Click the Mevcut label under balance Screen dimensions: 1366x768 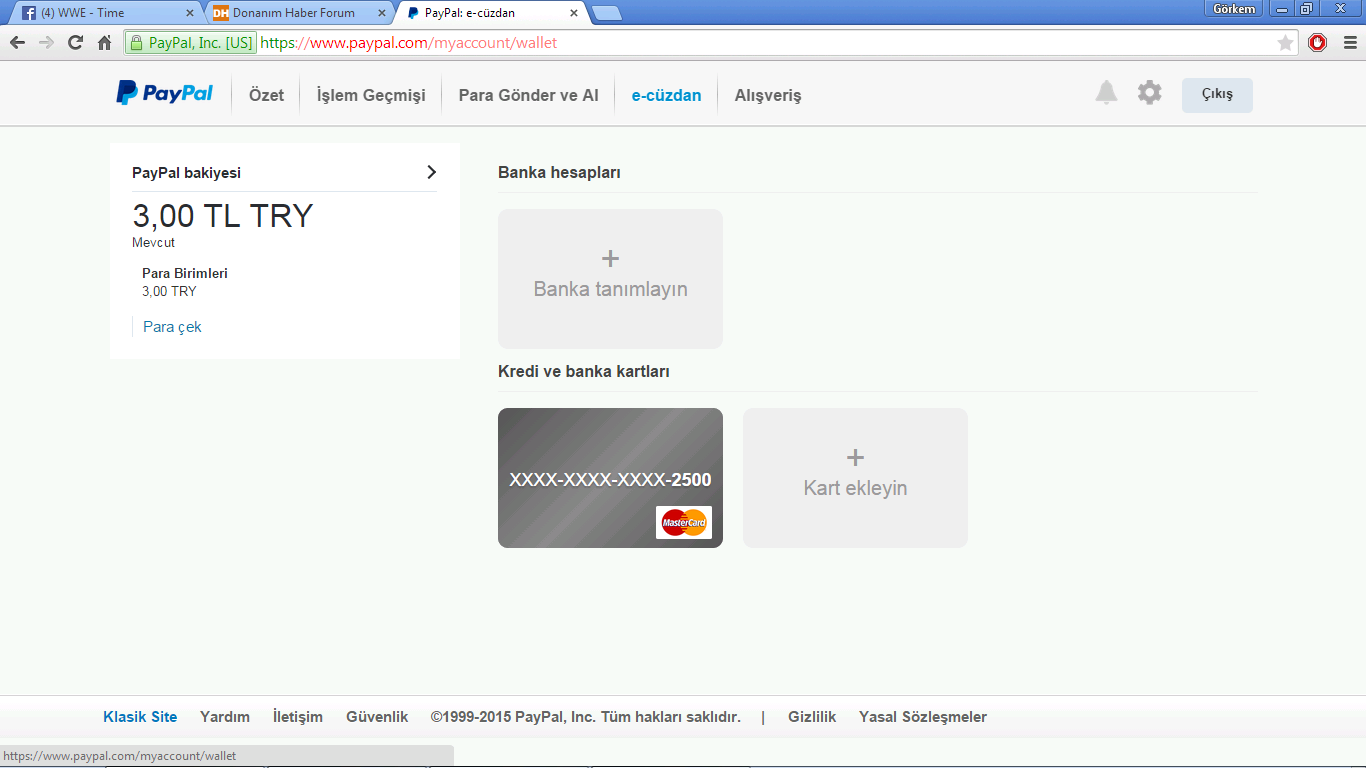(x=153, y=243)
